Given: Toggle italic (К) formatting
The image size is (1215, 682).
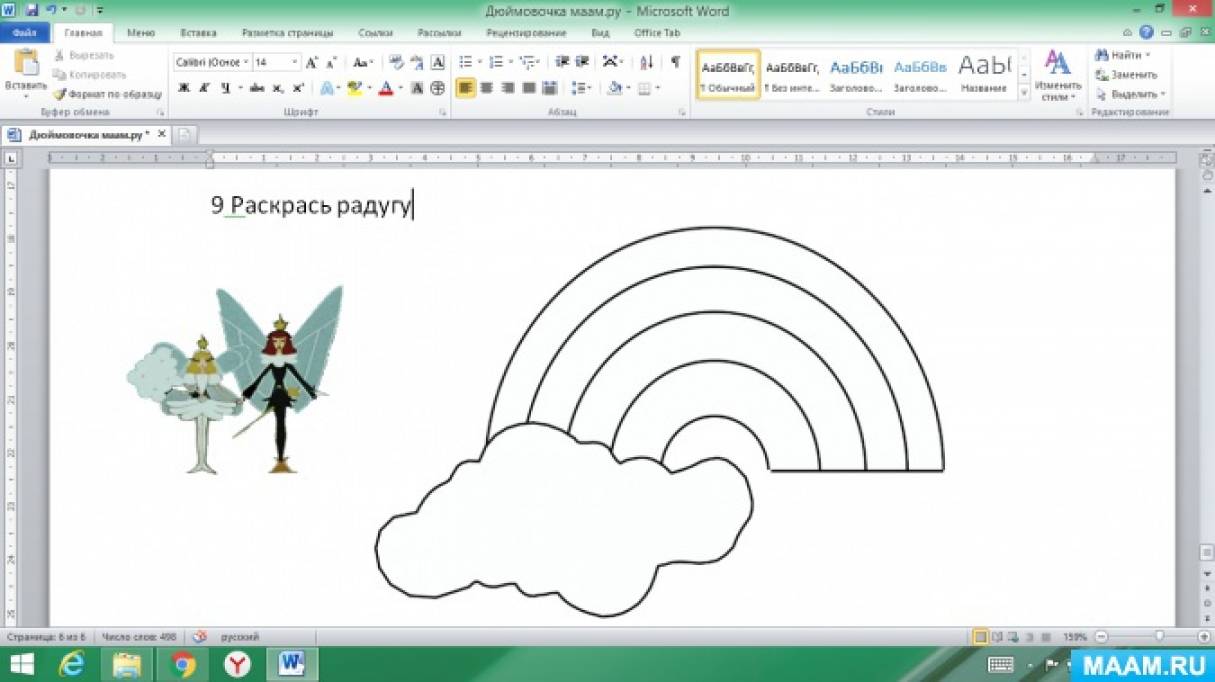Looking at the screenshot, I should [204, 88].
